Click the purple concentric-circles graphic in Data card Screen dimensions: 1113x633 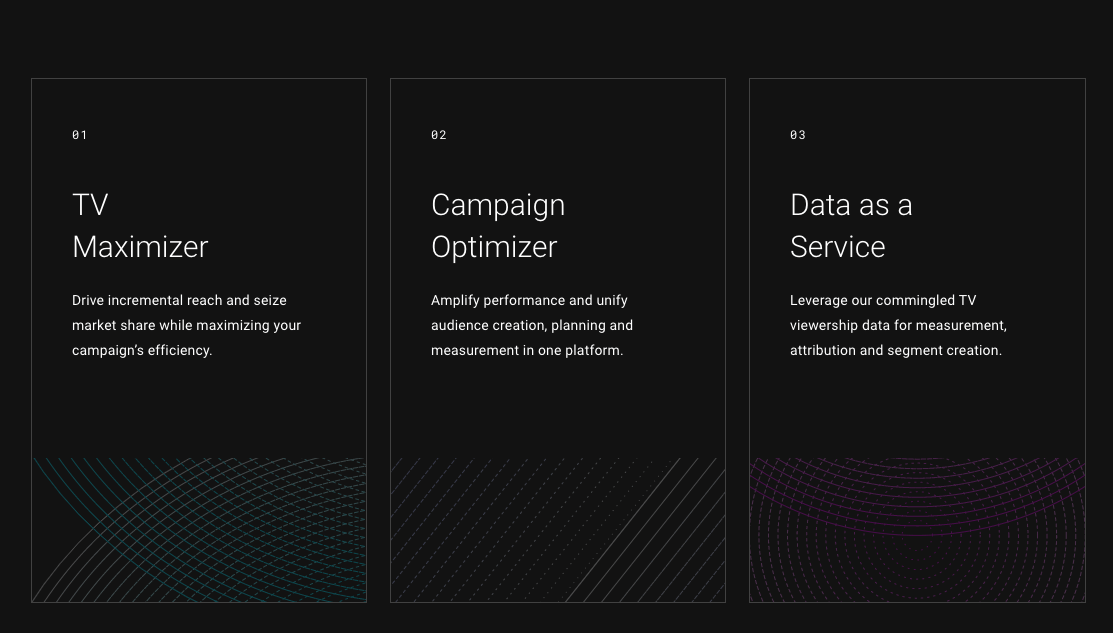tap(917, 530)
